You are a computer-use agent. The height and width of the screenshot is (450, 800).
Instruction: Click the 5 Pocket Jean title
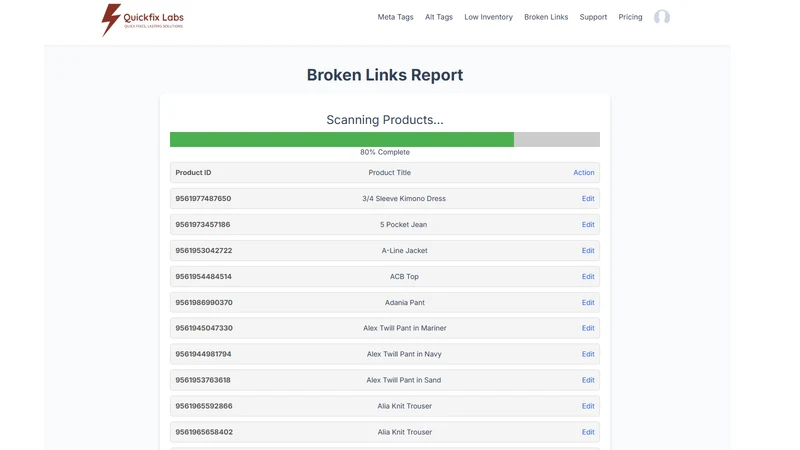(x=403, y=224)
